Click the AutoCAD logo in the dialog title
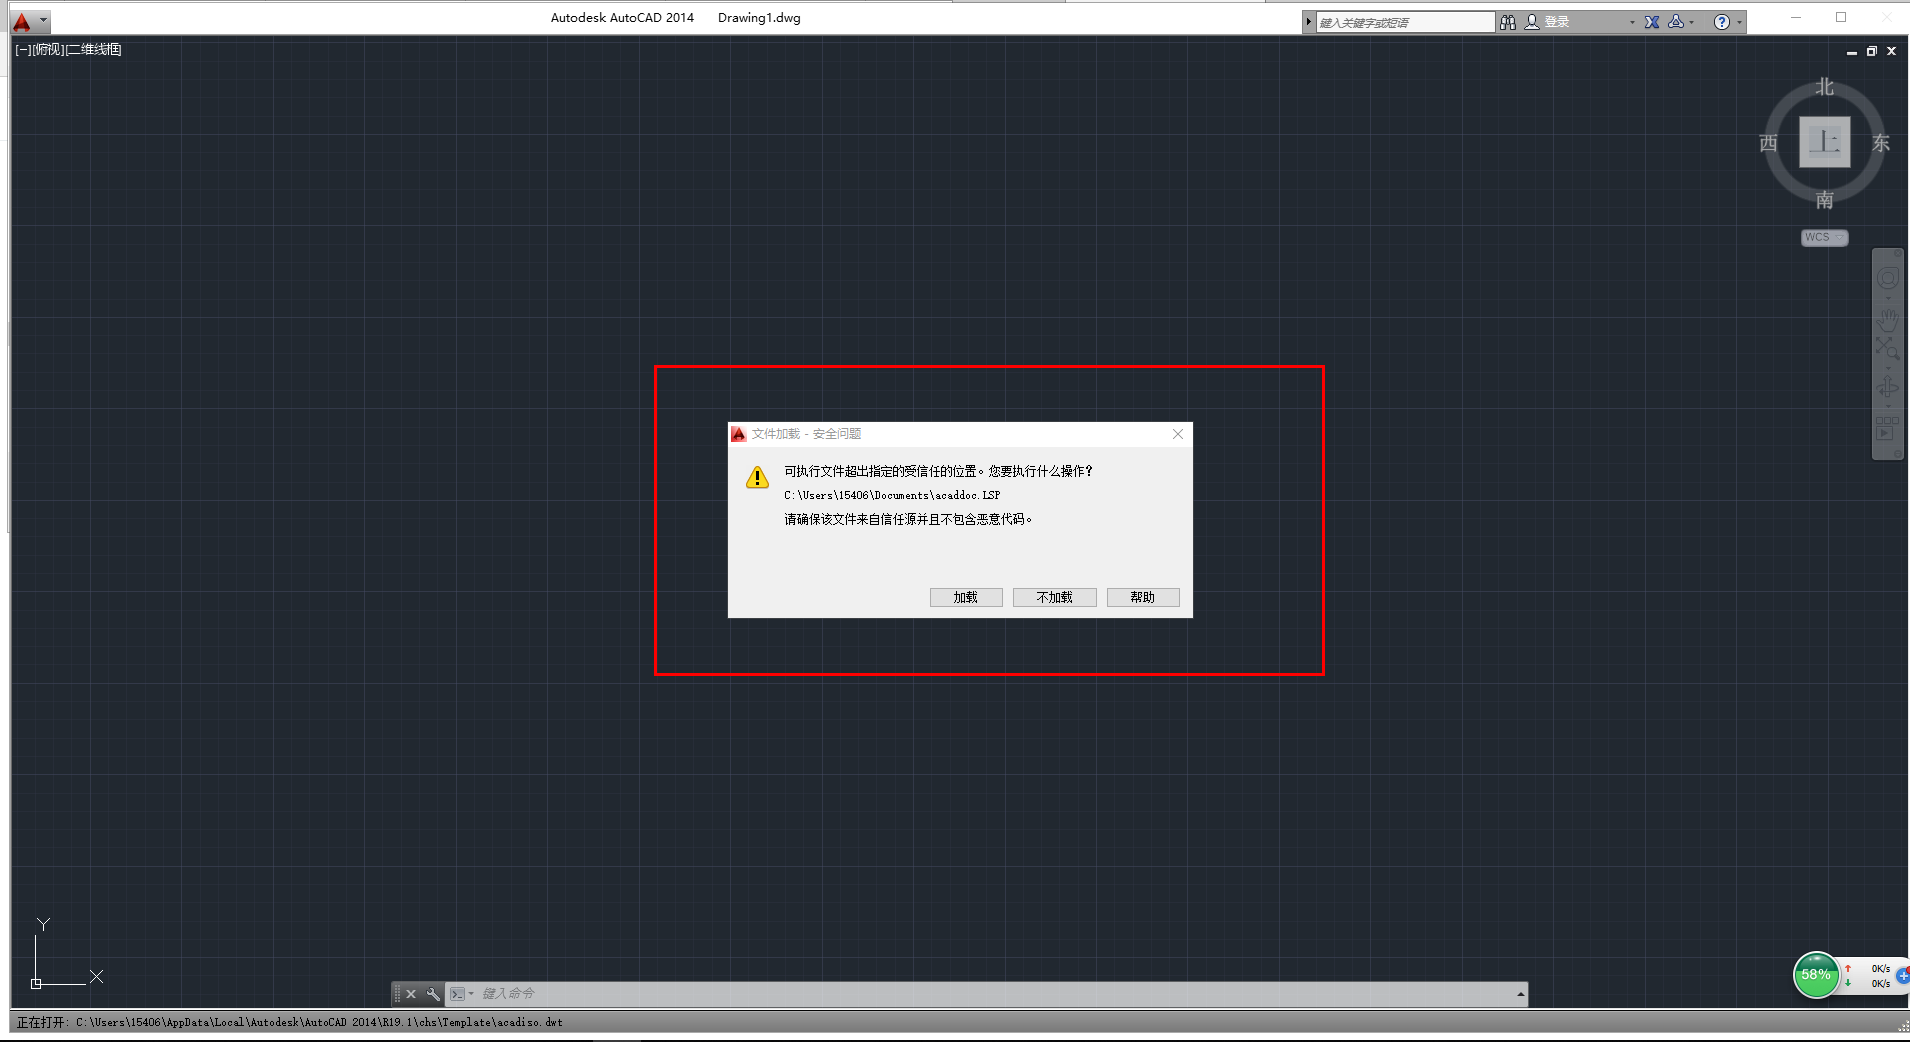 coord(739,434)
